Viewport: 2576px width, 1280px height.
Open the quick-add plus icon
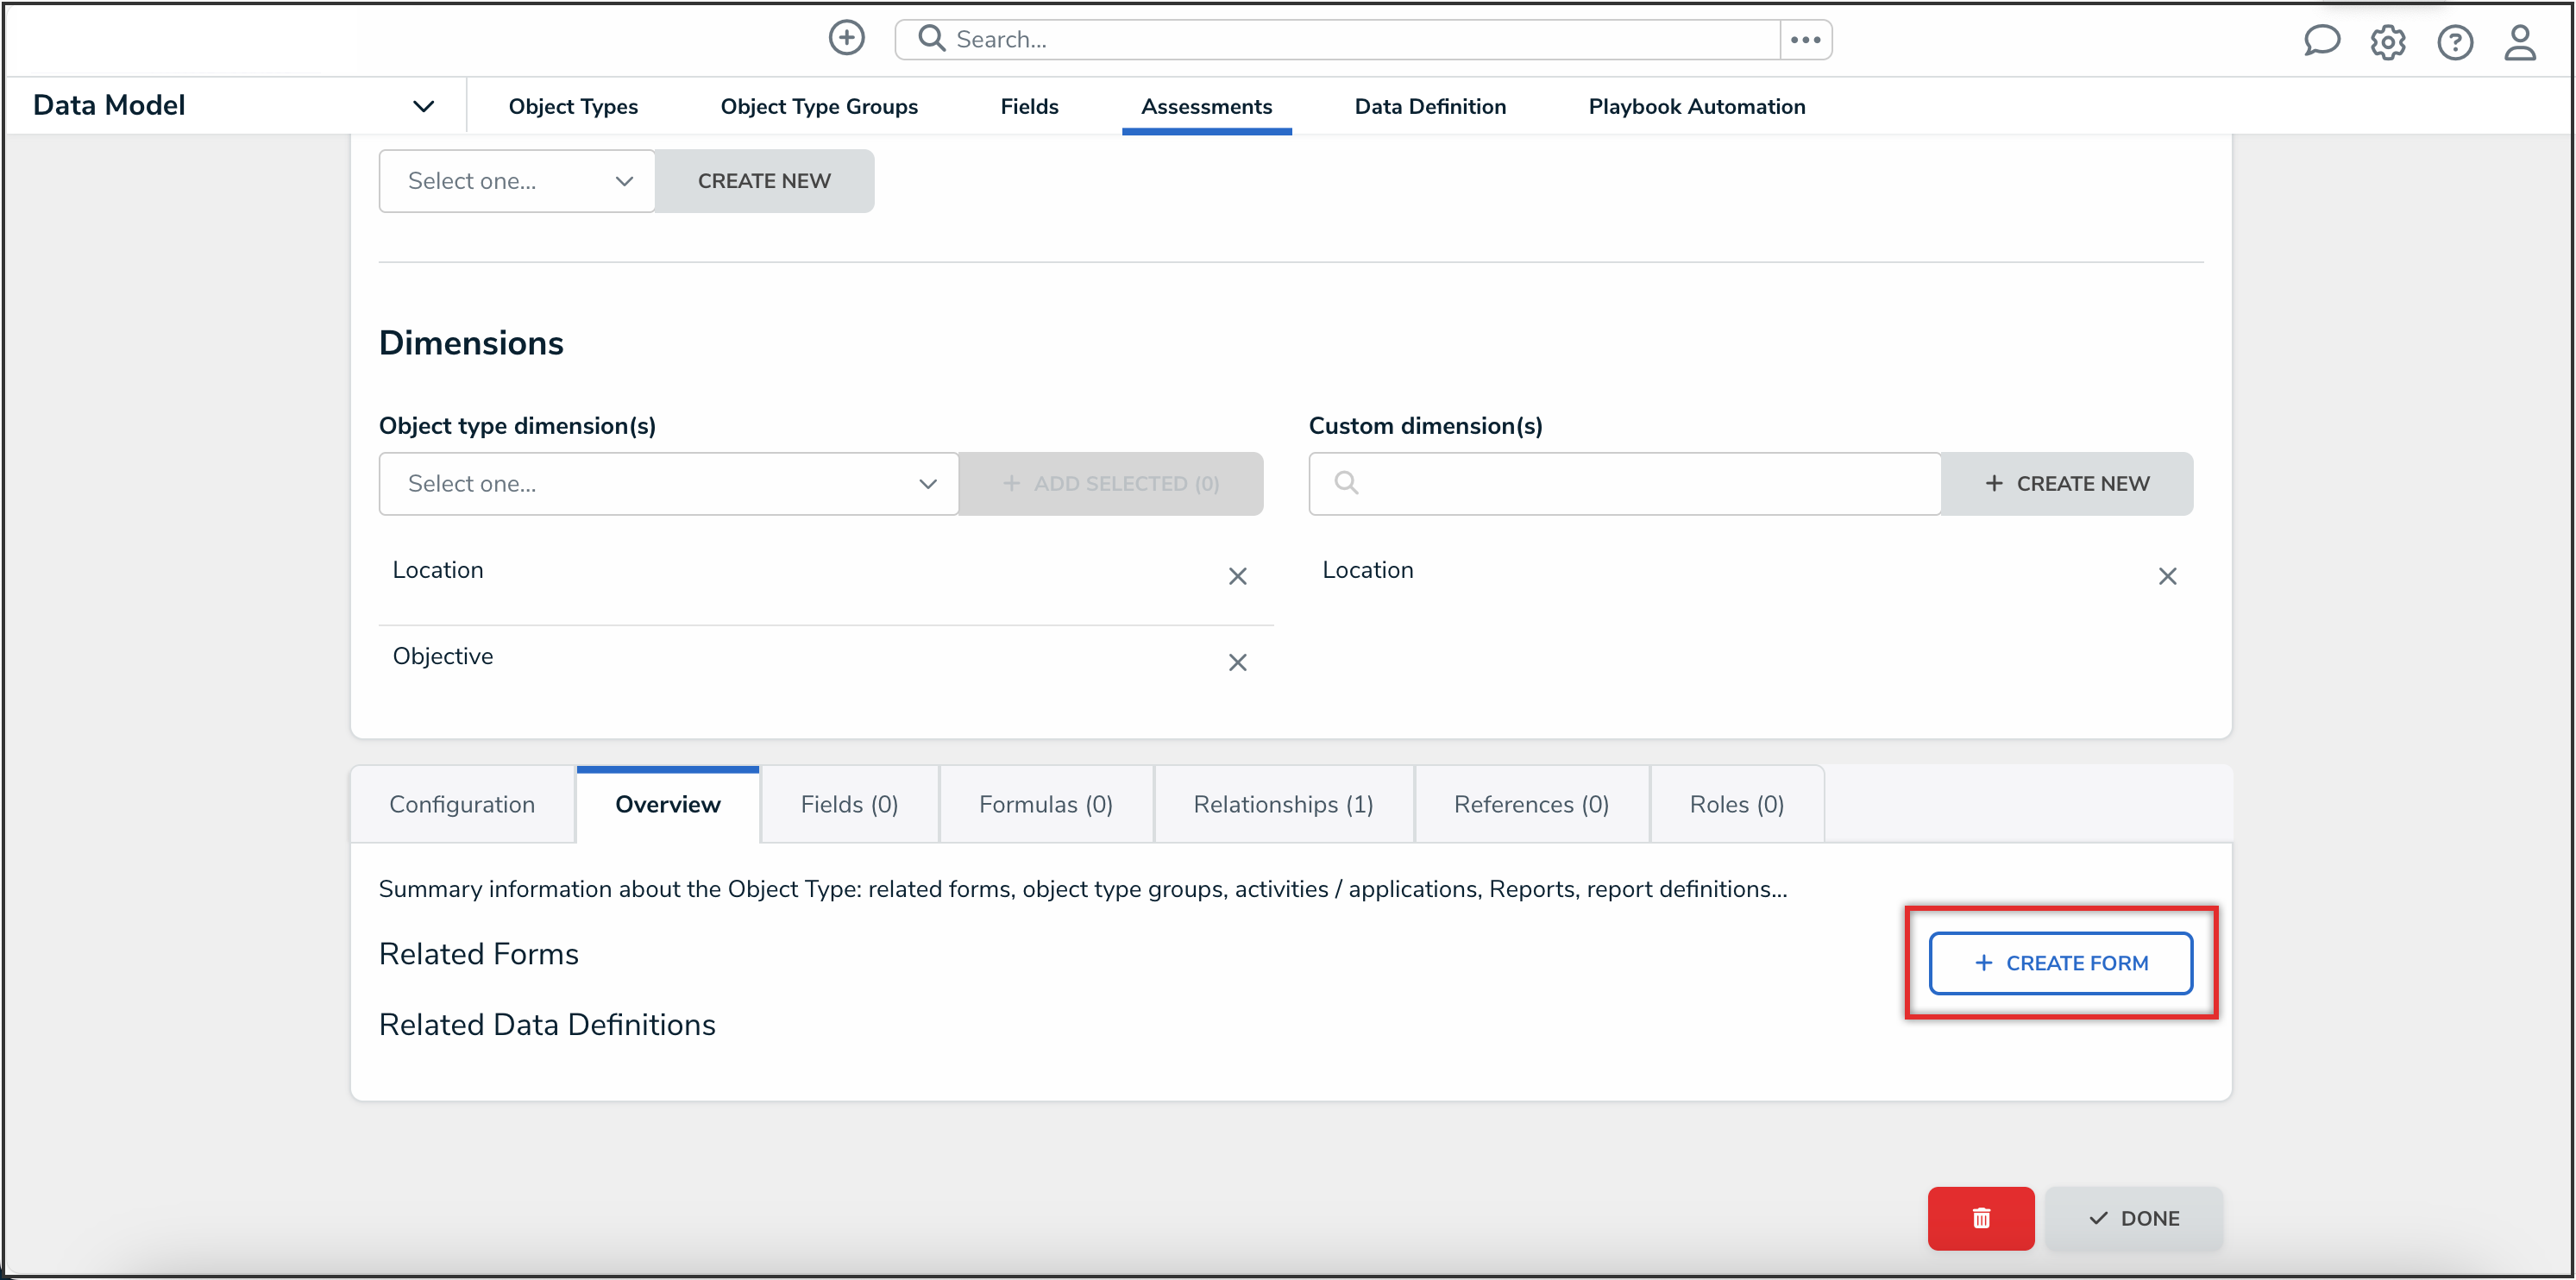pos(846,38)
